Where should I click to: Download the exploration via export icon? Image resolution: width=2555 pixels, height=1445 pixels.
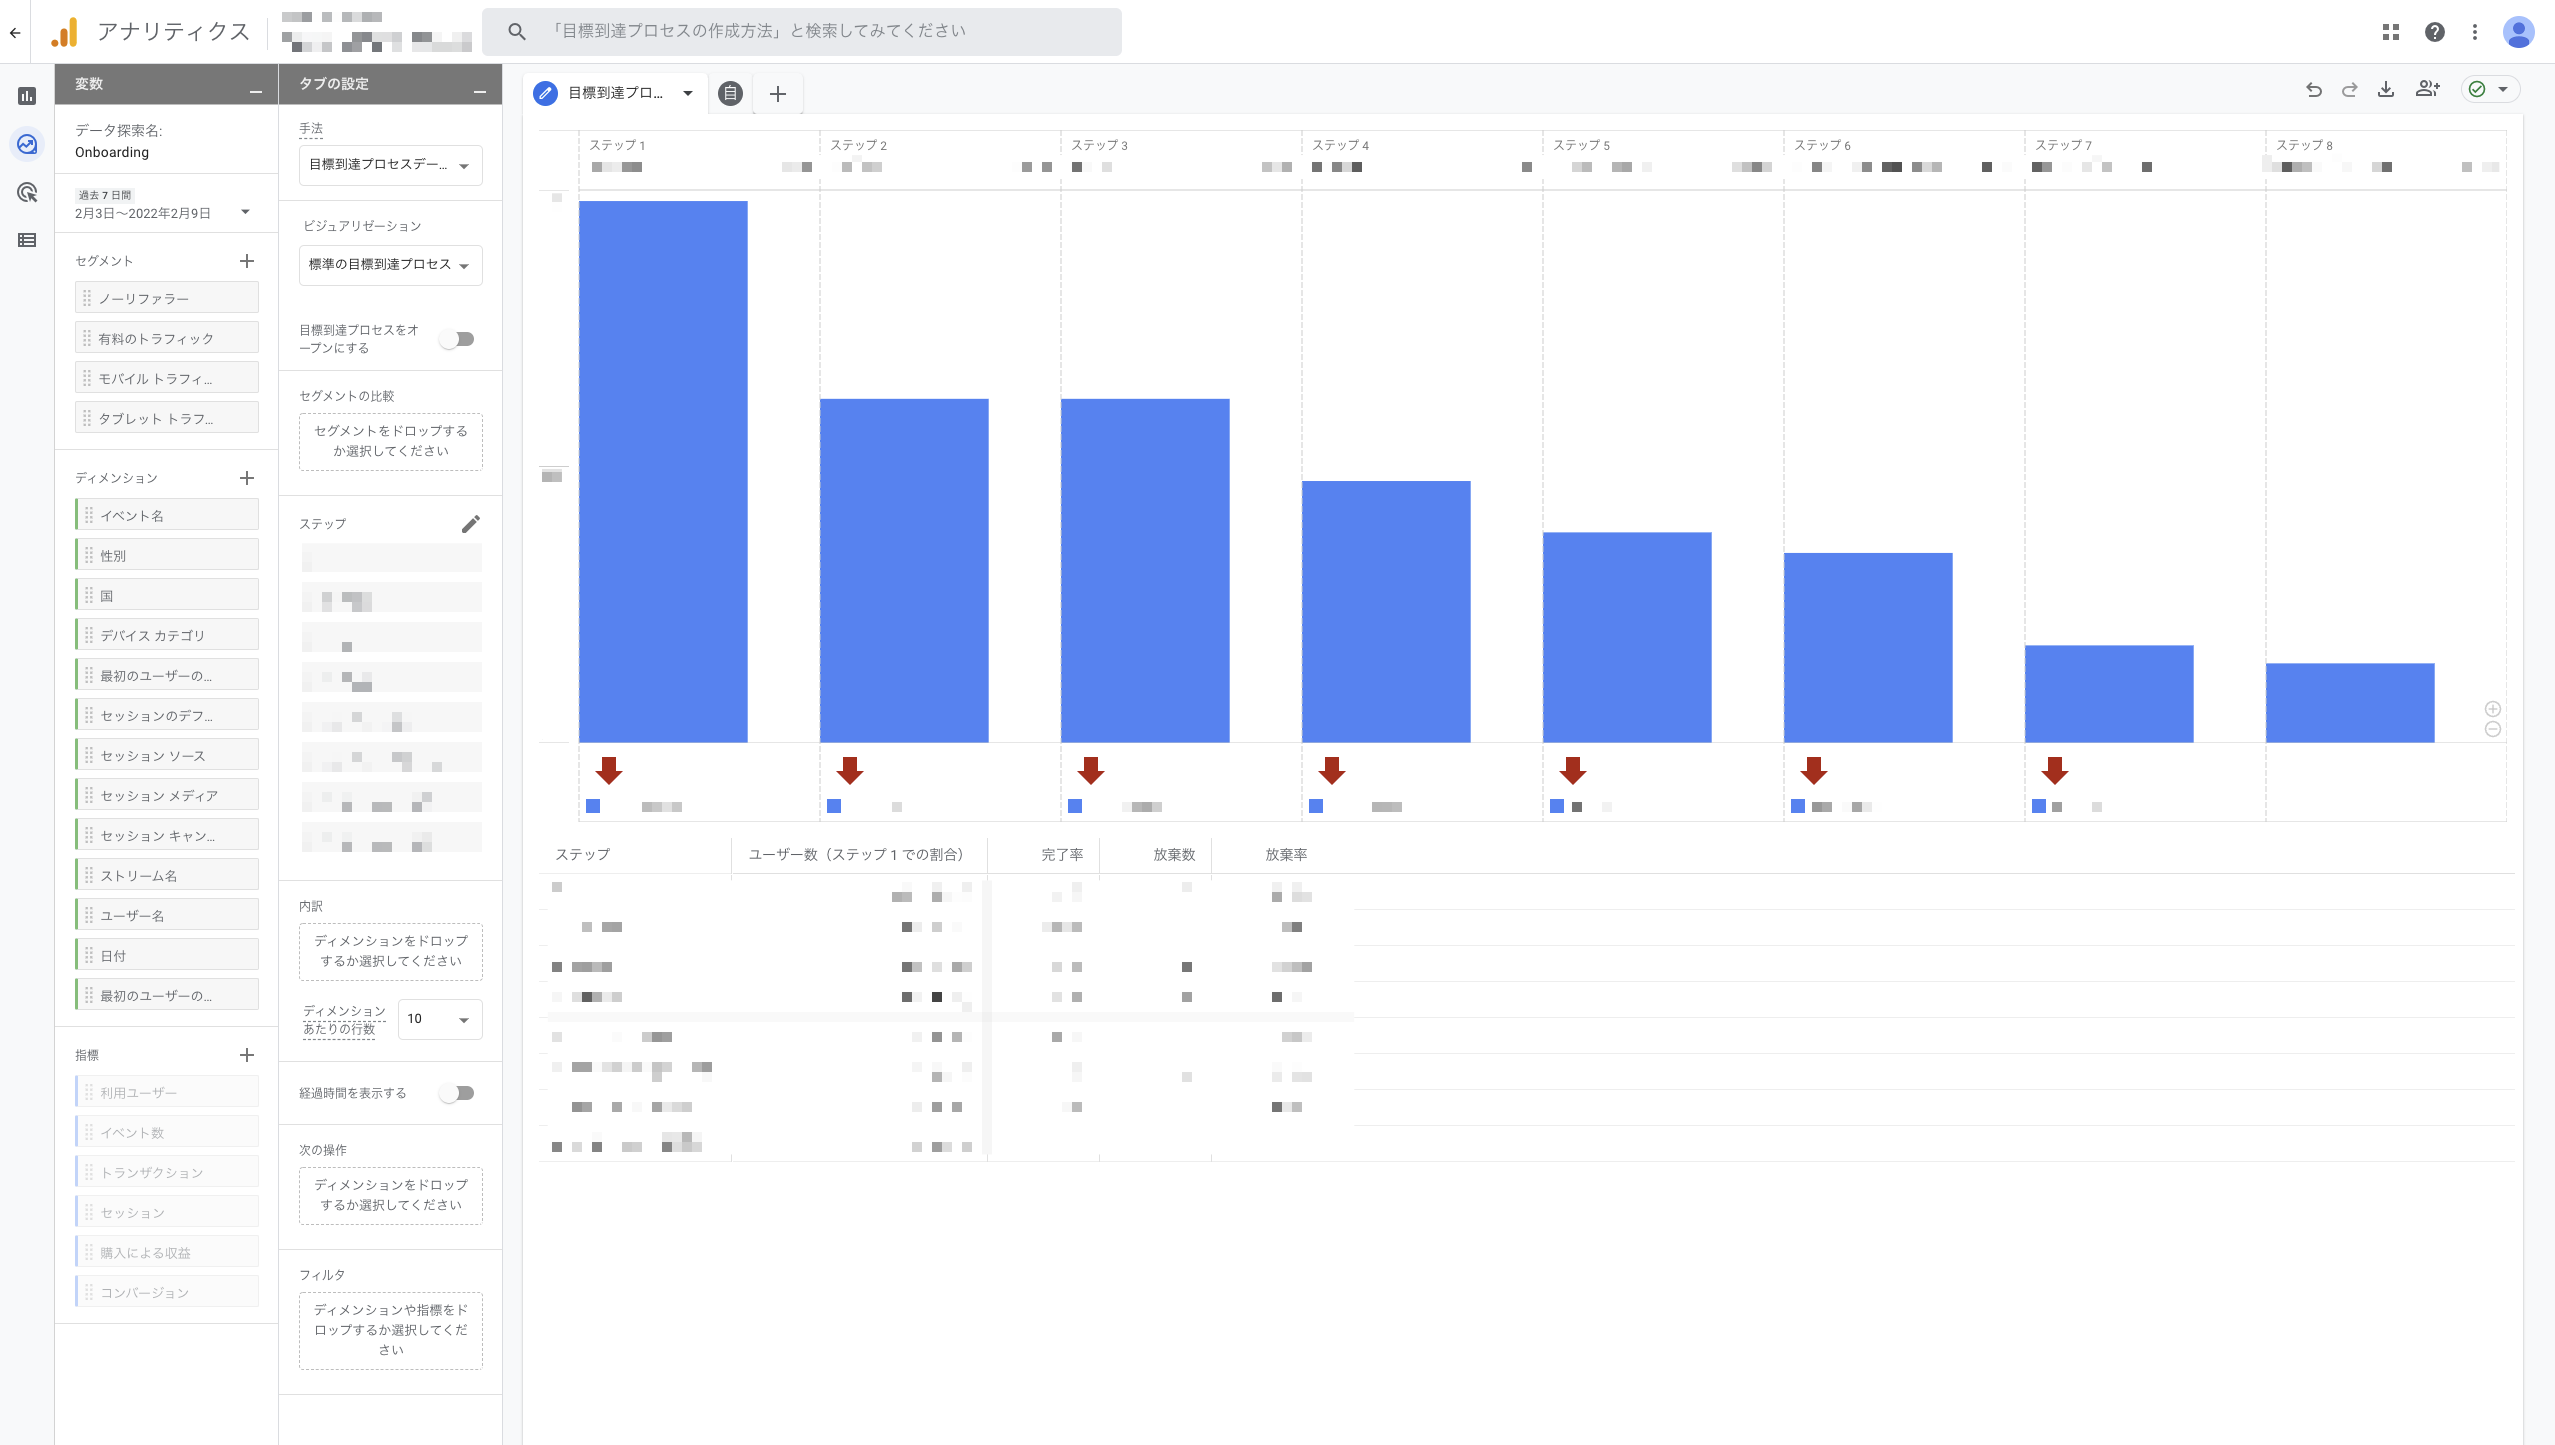(x=2386, y=90)
